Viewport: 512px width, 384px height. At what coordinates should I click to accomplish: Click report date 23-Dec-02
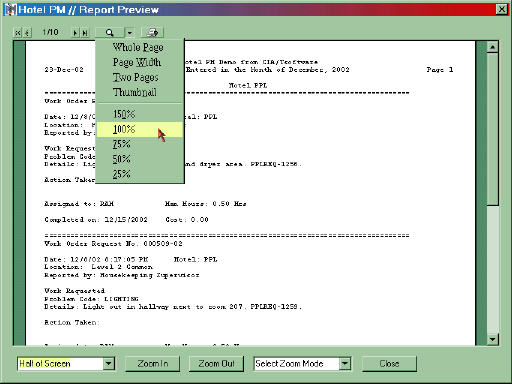click(64, 70)
